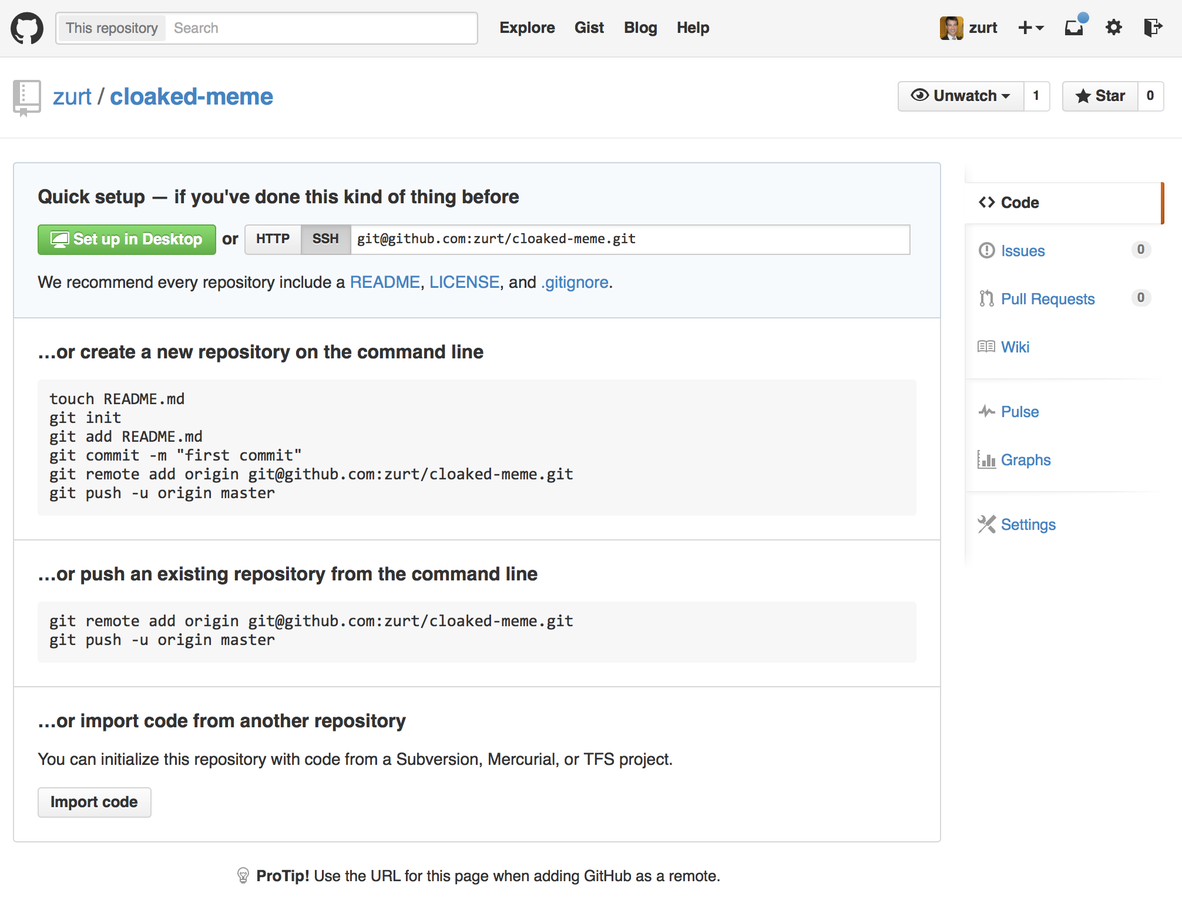Open Gist in top navigation

[589, 28]
